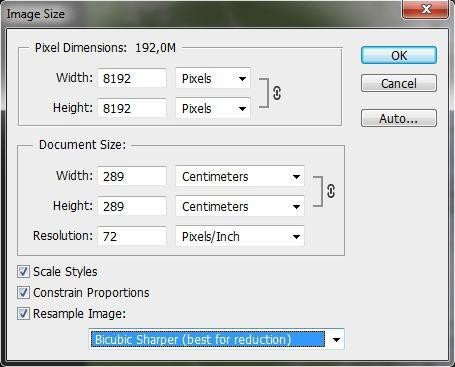Screen dimensions: 455x367
Task: Click the Resolution: label
Action: tap(63, 236)
